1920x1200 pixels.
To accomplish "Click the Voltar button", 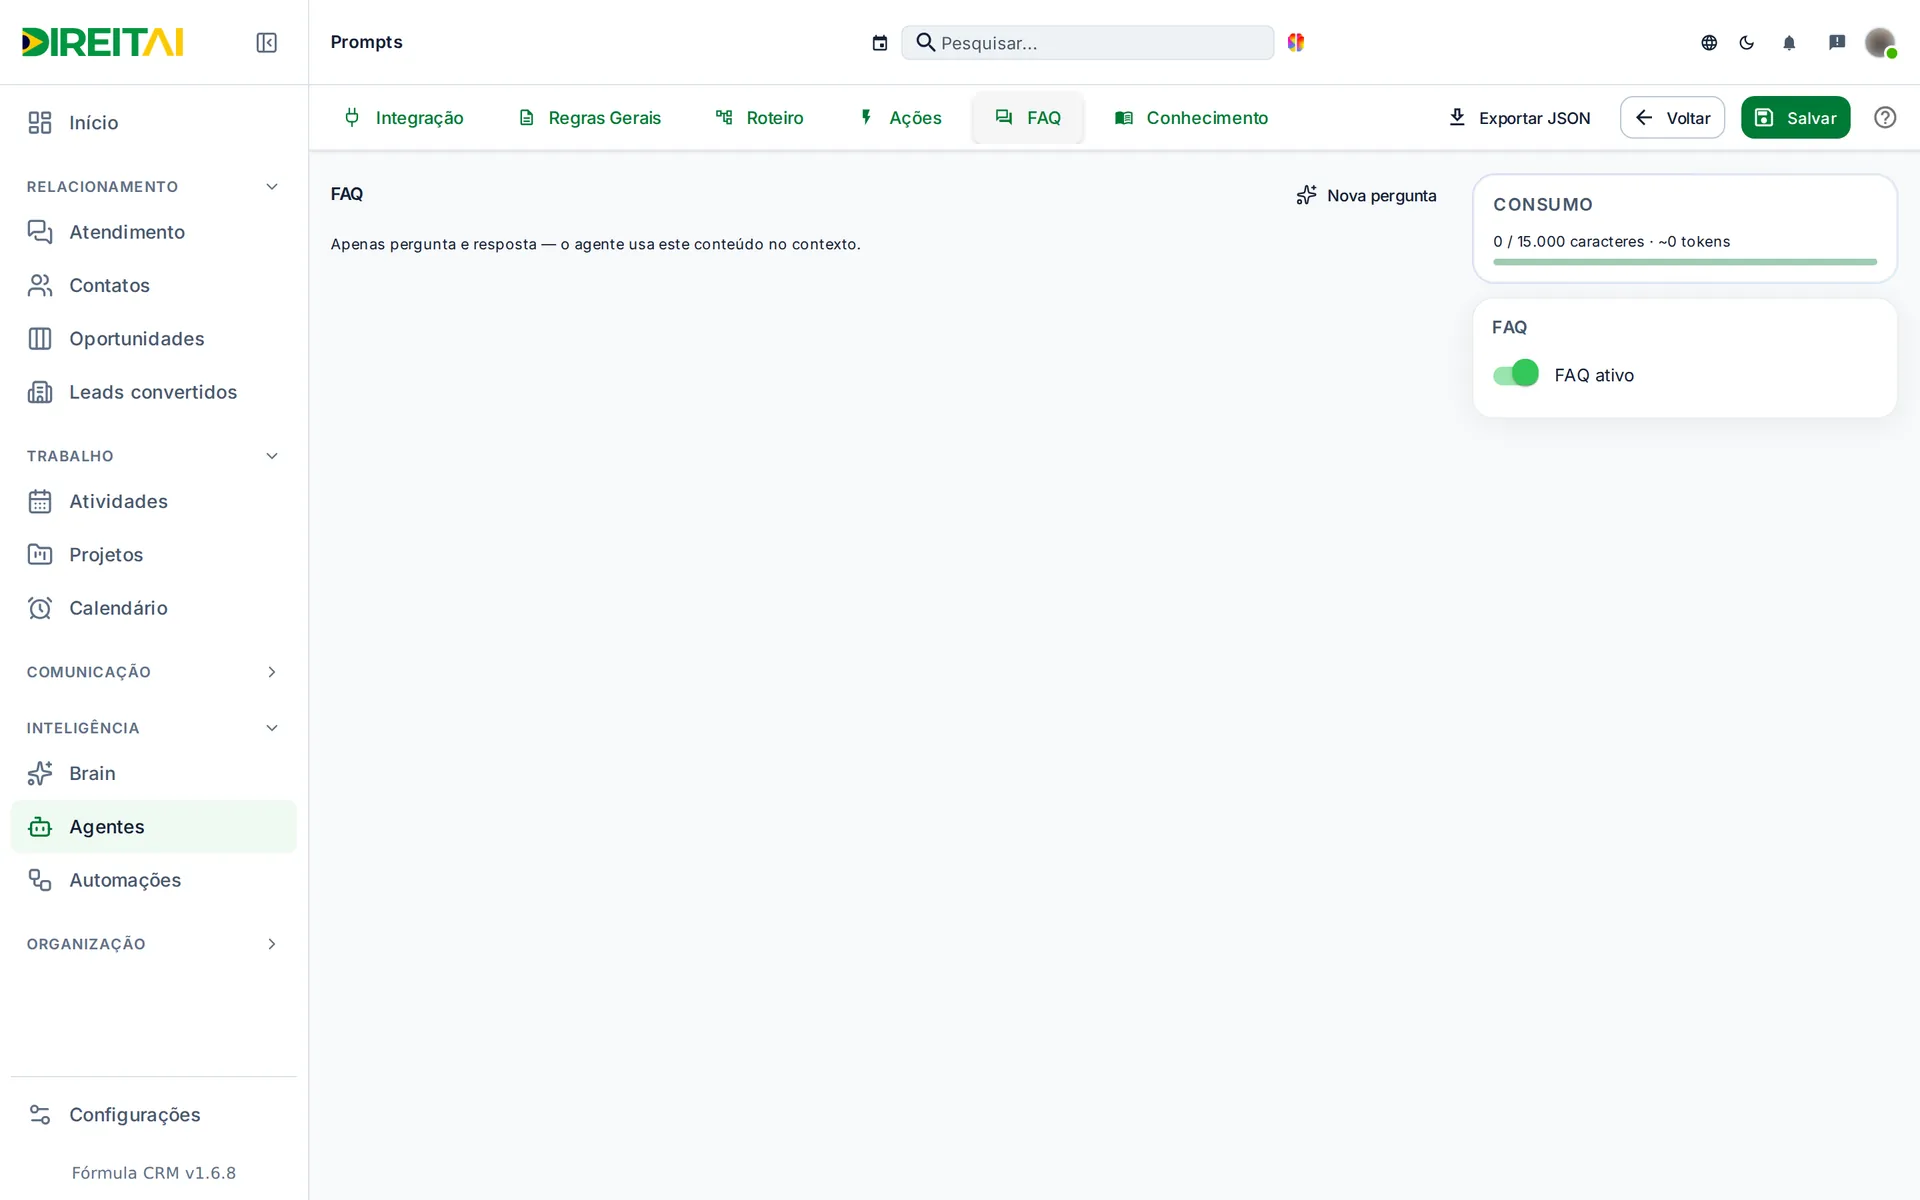I will click(1672, 118).
